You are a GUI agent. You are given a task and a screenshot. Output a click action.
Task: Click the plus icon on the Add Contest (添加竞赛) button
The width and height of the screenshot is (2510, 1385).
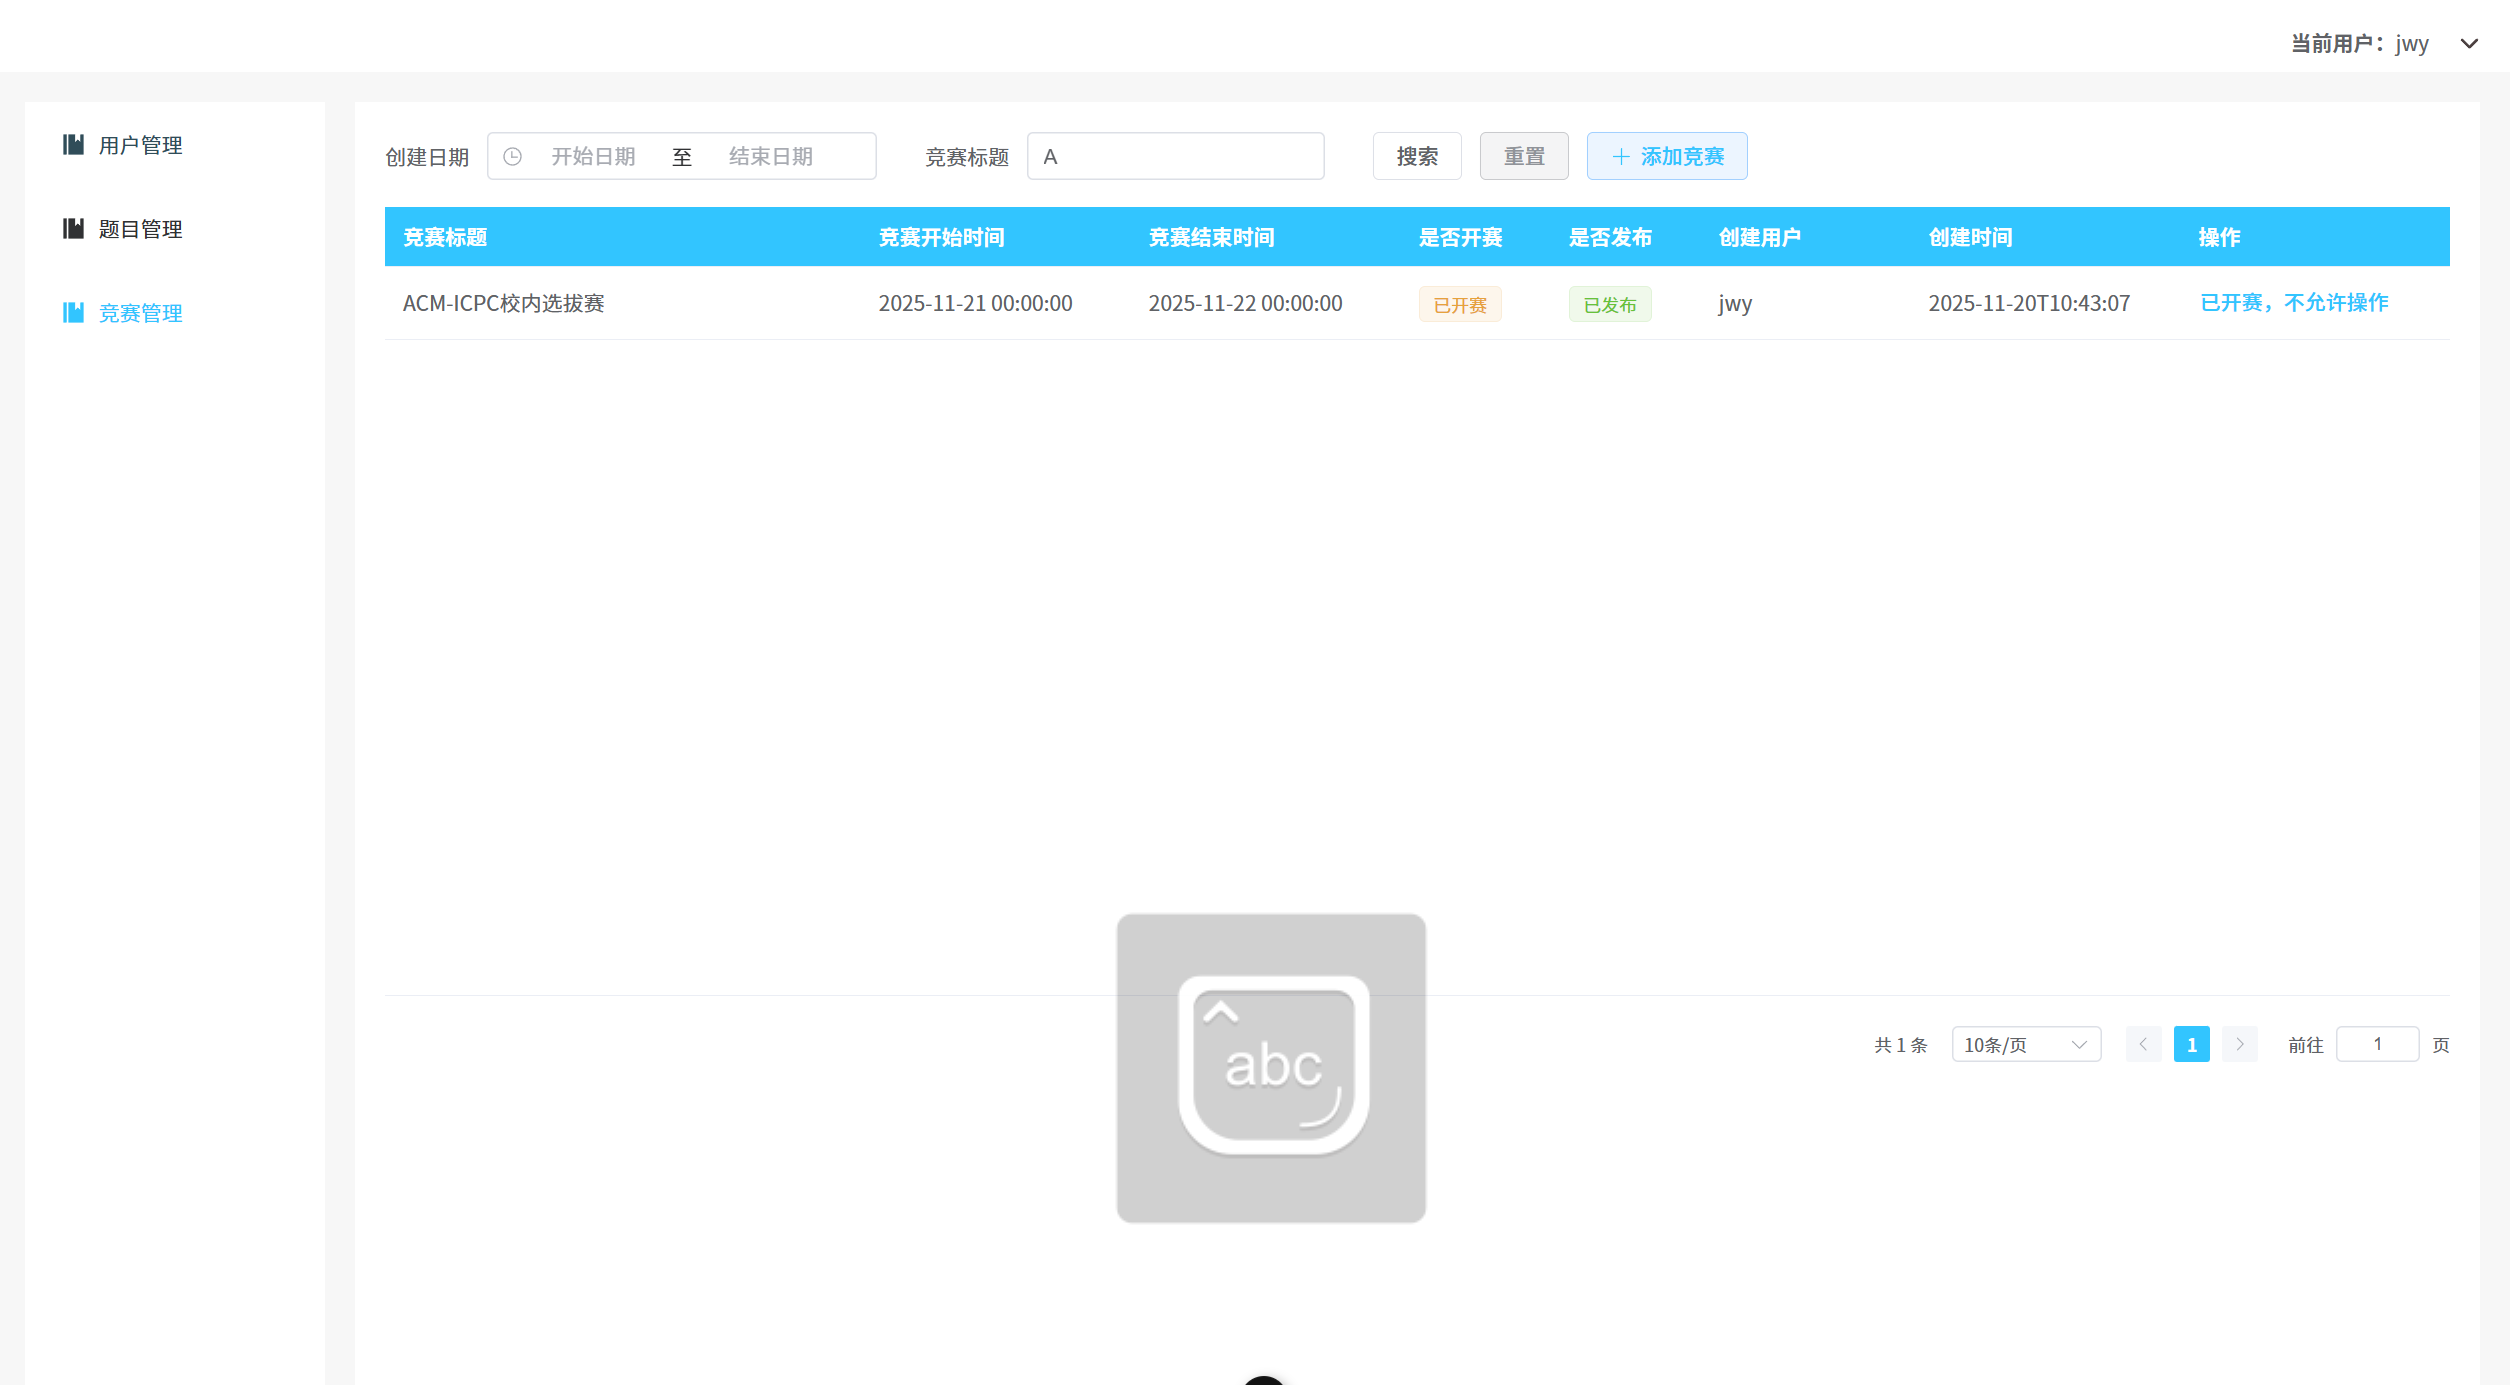pos(1620,157)
